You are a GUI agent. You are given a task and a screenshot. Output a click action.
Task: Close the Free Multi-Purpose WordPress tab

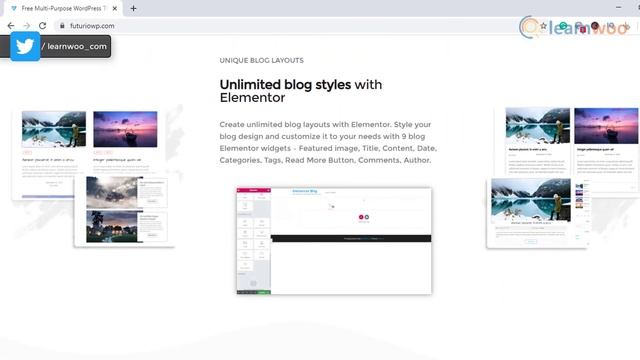(x=115, y=8)
